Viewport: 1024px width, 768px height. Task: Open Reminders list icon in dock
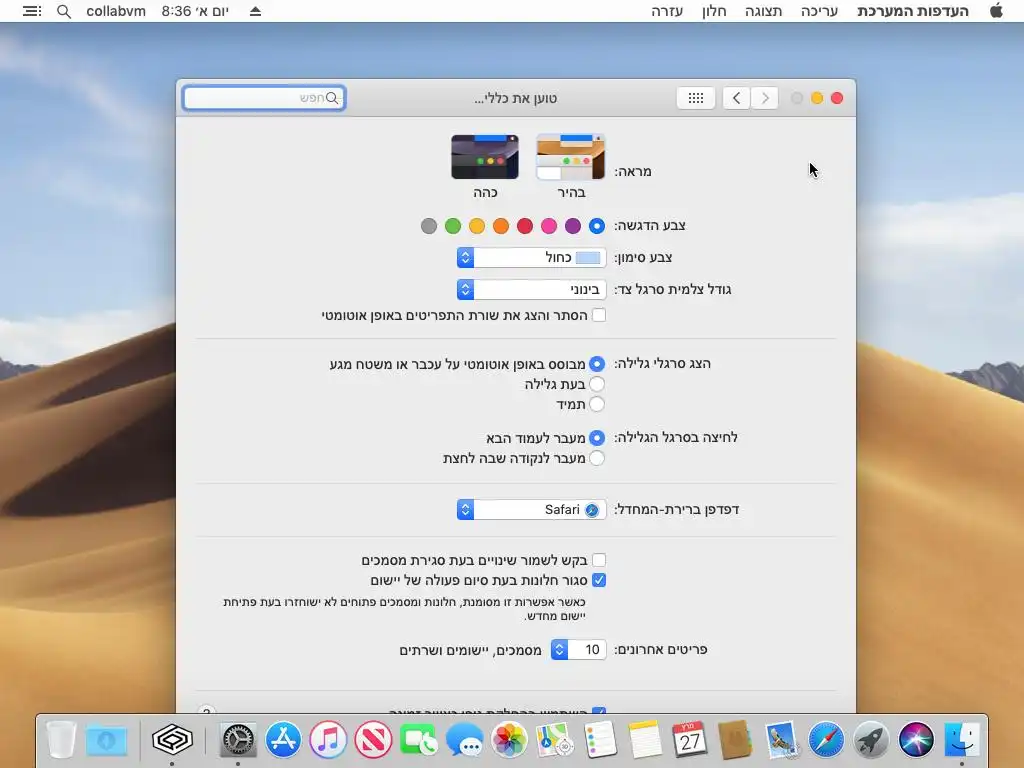click(600, 740)
